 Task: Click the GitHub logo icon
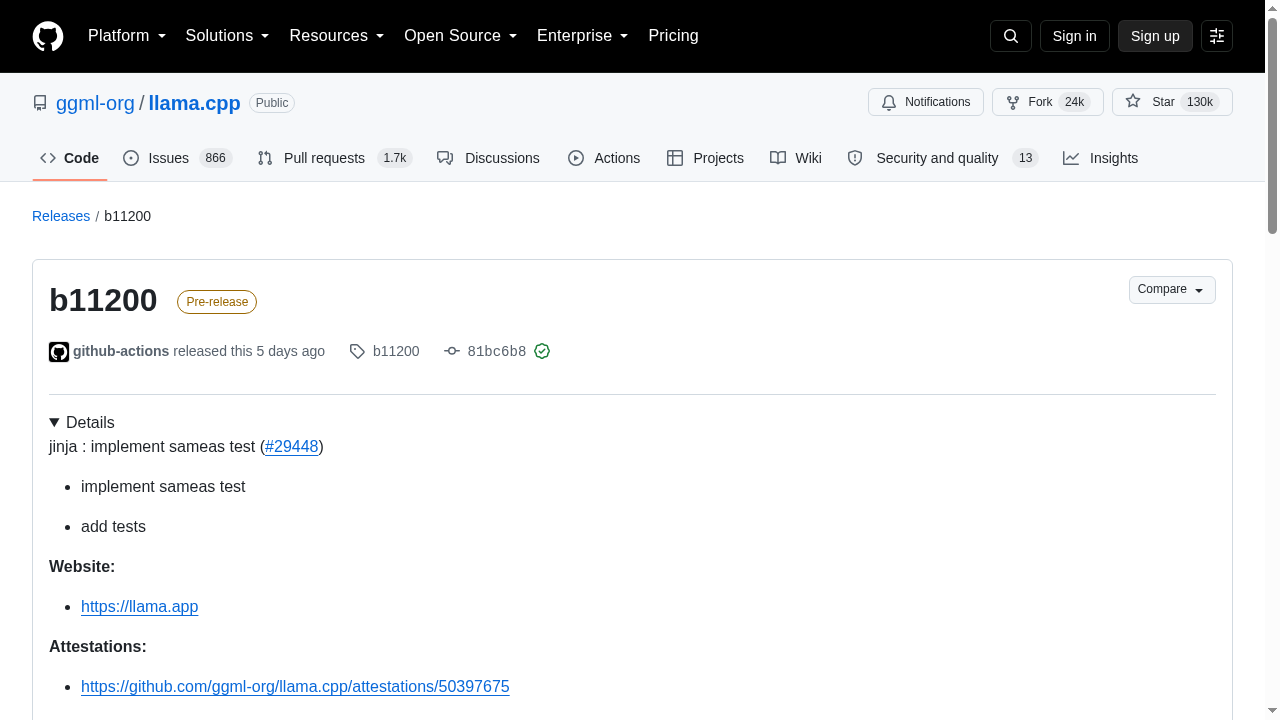(x=48, y=36)
